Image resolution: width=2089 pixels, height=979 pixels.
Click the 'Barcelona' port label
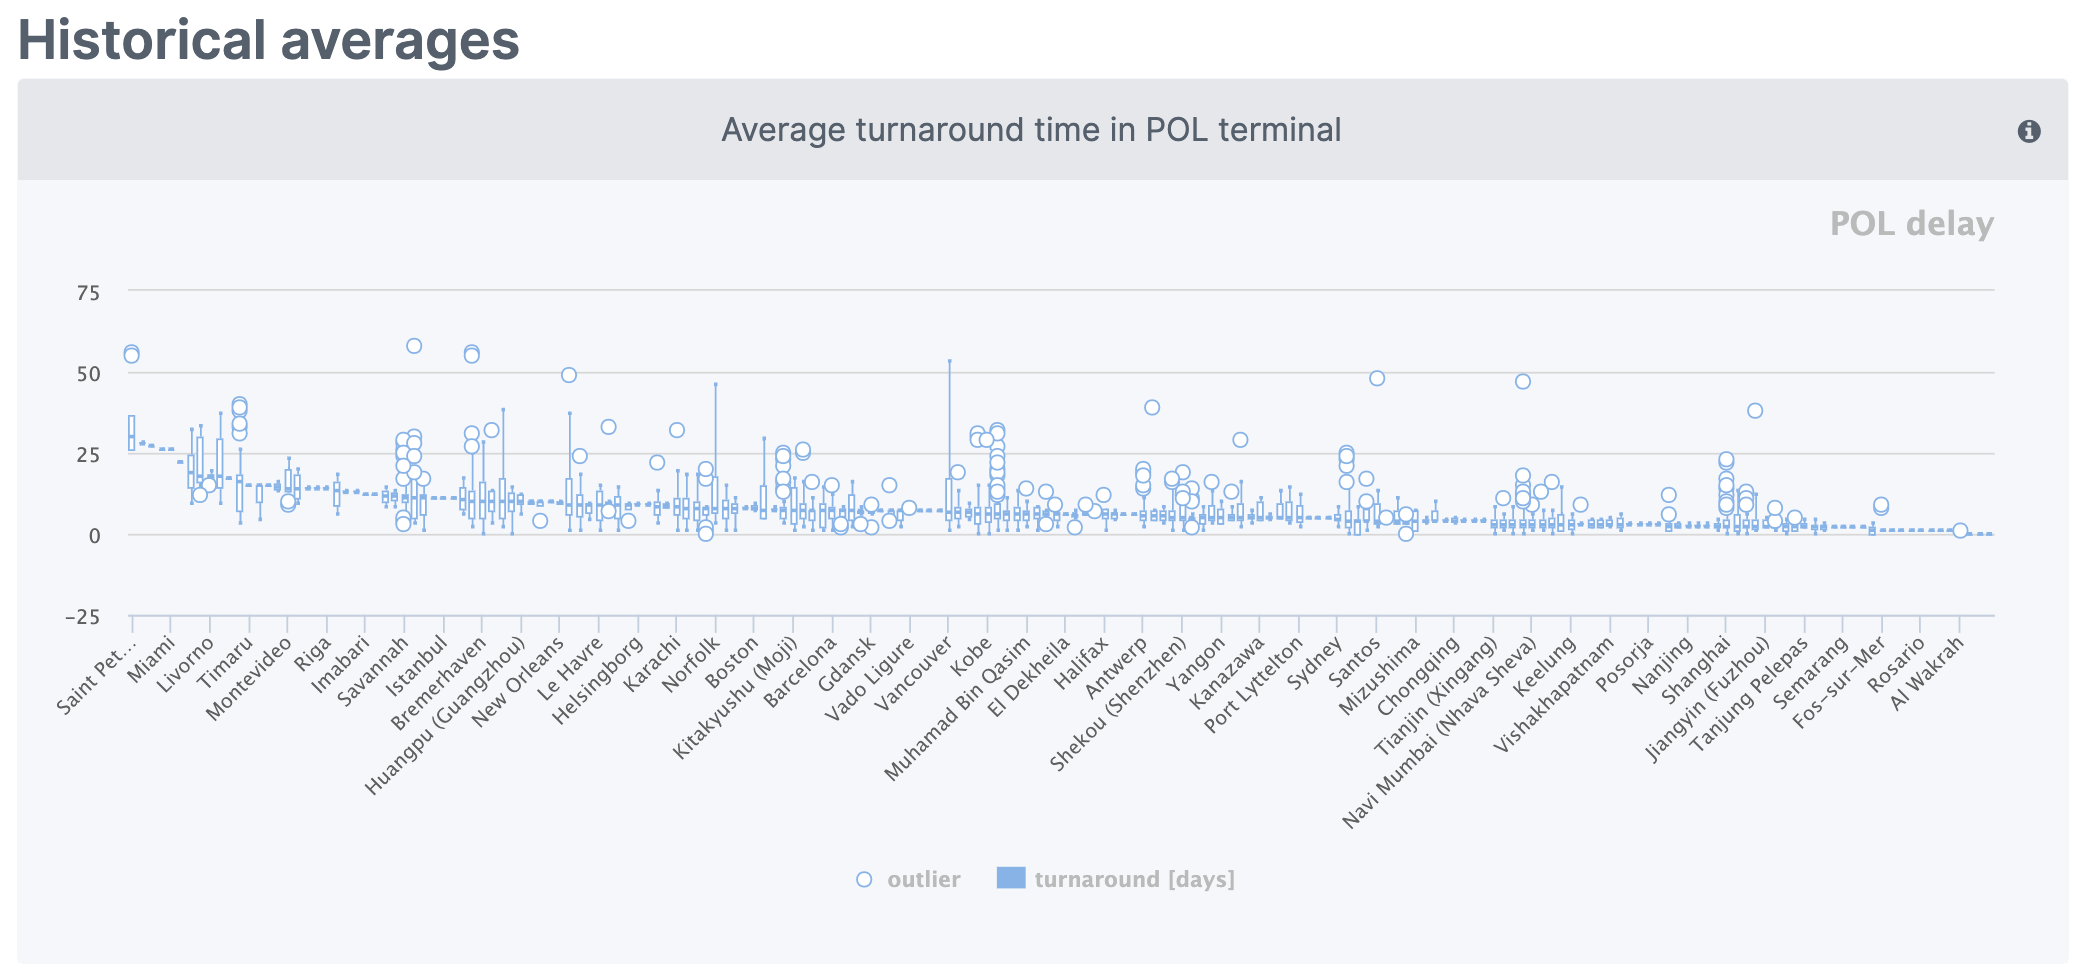801,673
